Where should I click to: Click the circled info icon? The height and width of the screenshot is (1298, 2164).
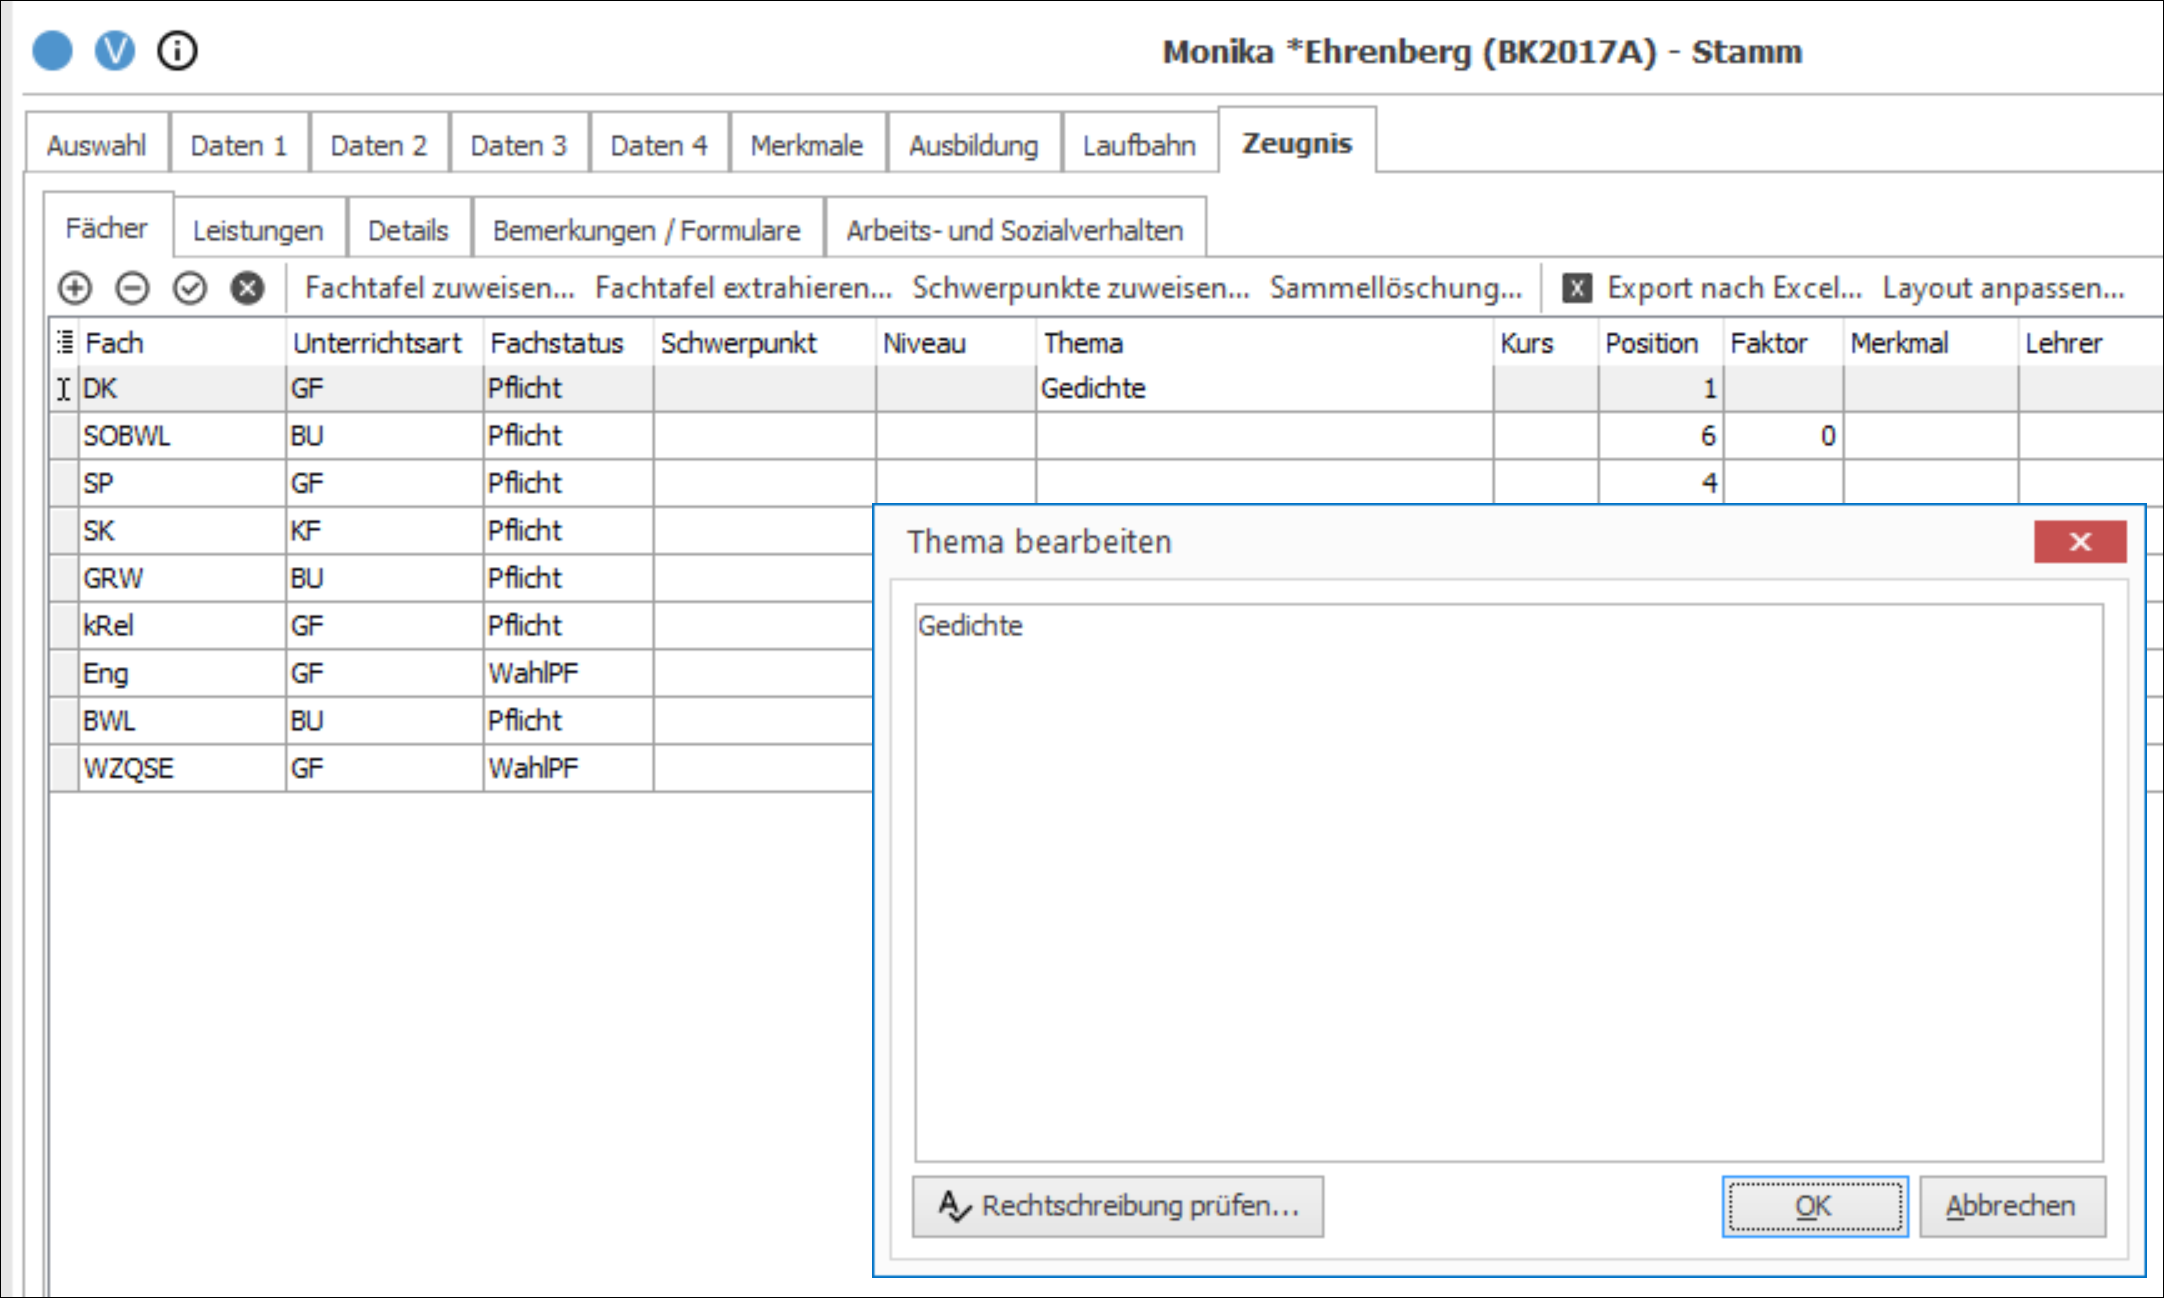[178, 51]
